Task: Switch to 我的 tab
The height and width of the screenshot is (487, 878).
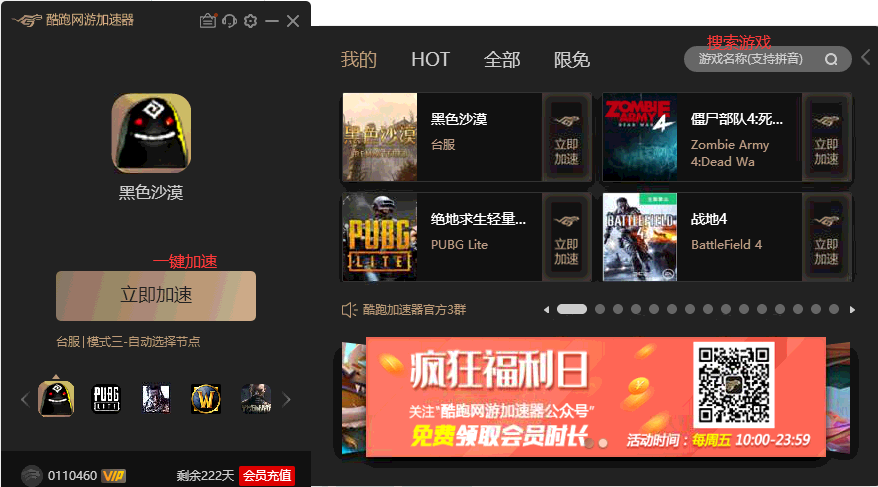Action: click(359, 59)
